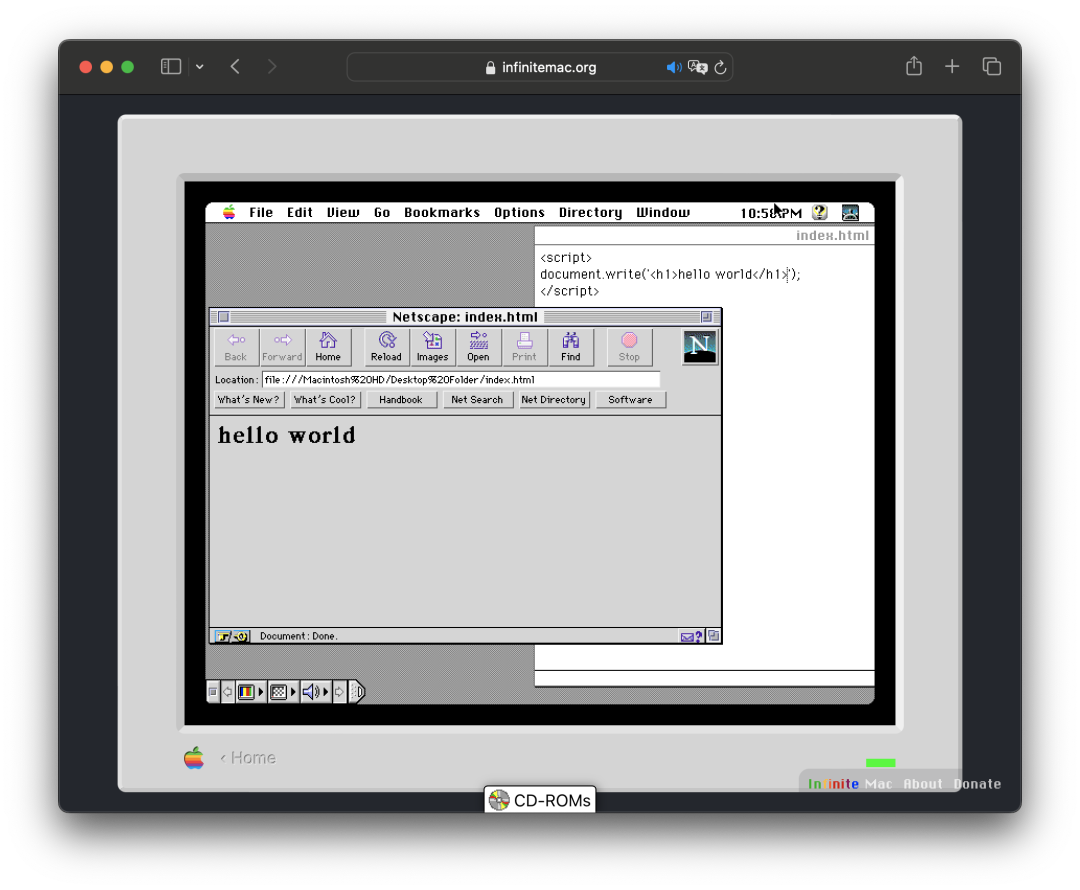
Task: Open the Donate link
Action: point(977,784)
